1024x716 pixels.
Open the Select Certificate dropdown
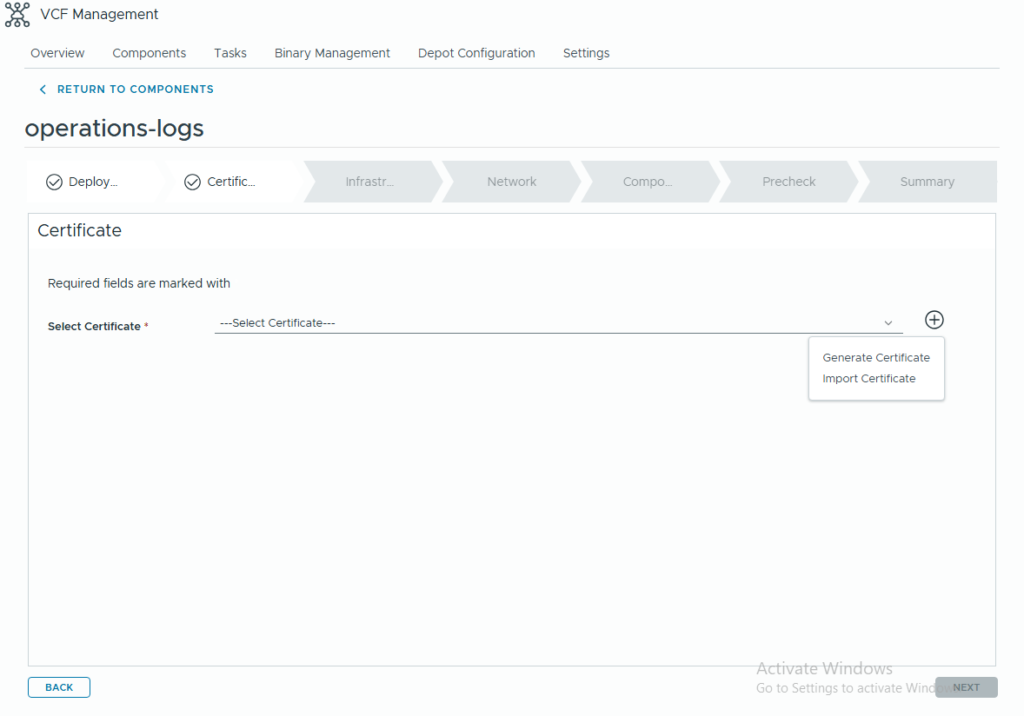tap(550, 323)
